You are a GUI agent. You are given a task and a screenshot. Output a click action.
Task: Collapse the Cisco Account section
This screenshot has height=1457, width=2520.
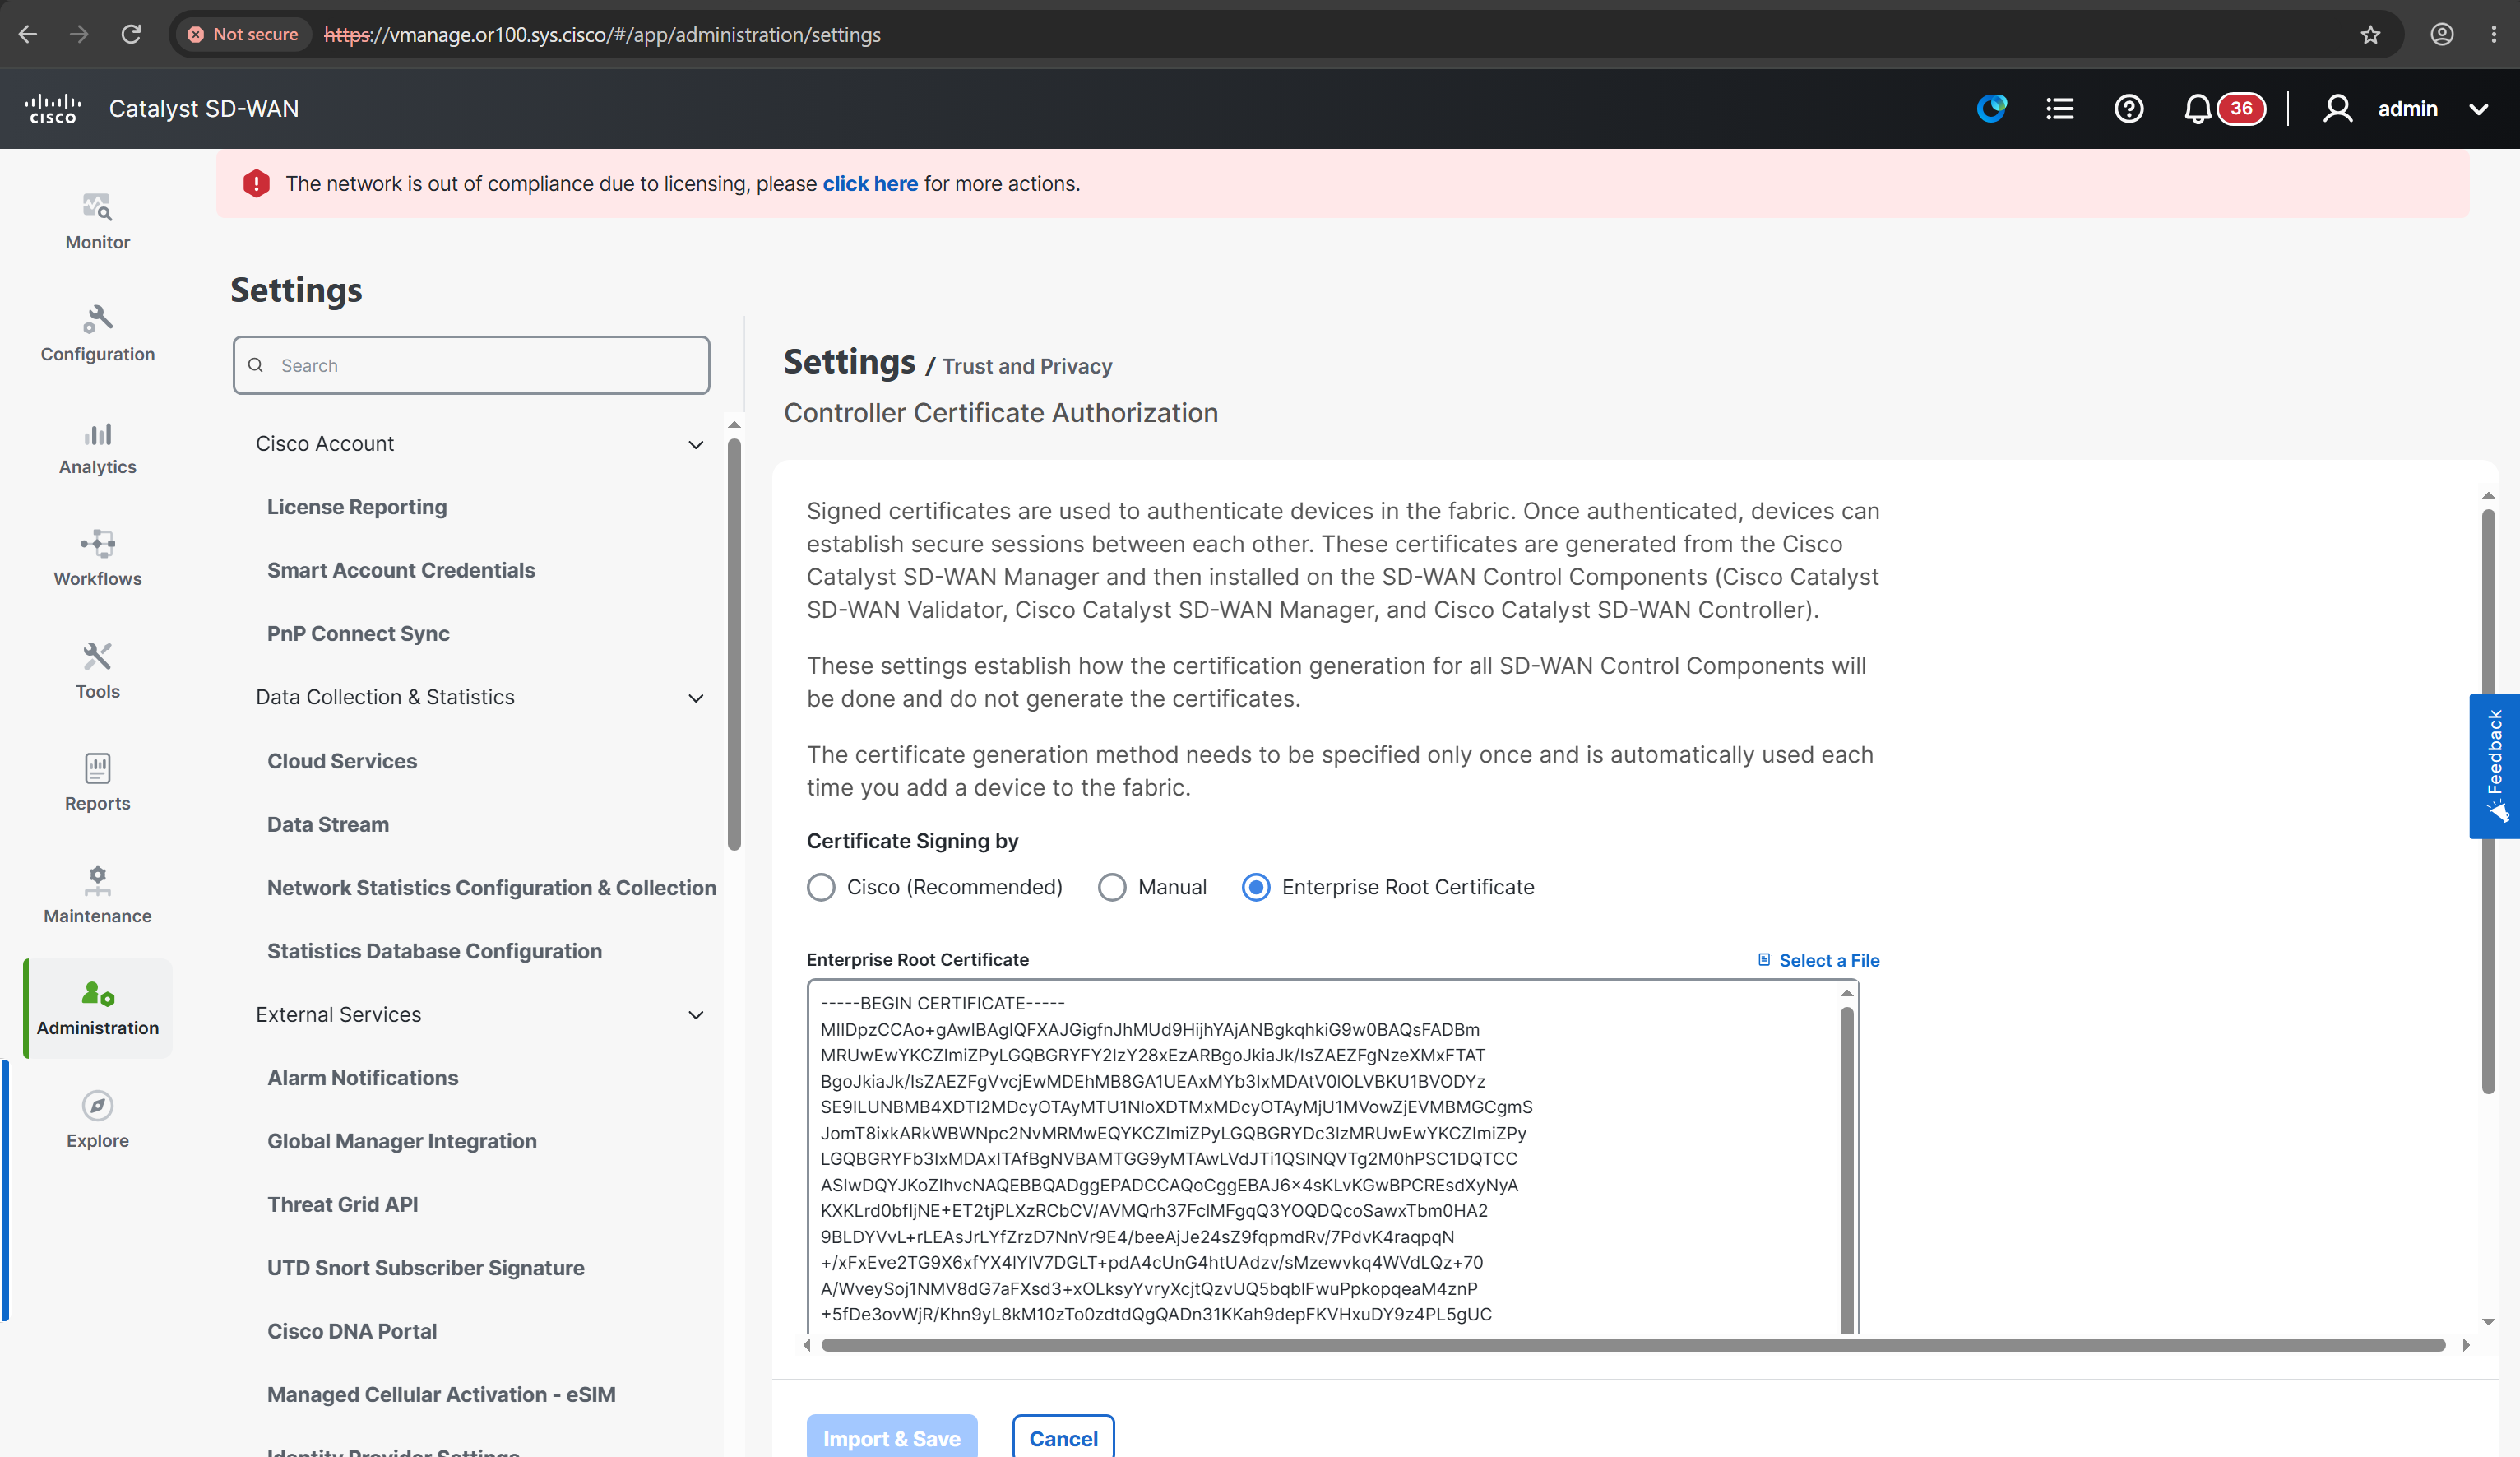coord(696,444)
